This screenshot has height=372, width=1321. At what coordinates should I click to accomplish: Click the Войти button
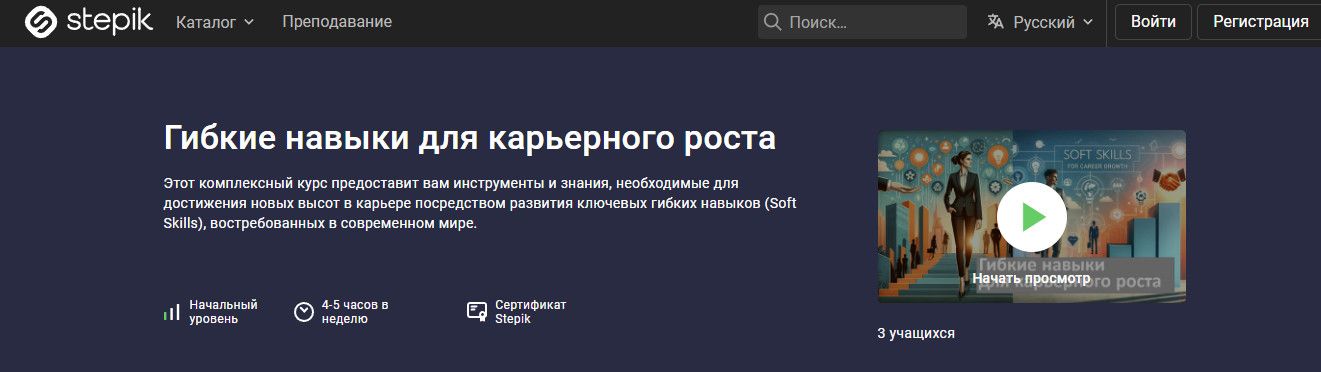coord(1152,22)
